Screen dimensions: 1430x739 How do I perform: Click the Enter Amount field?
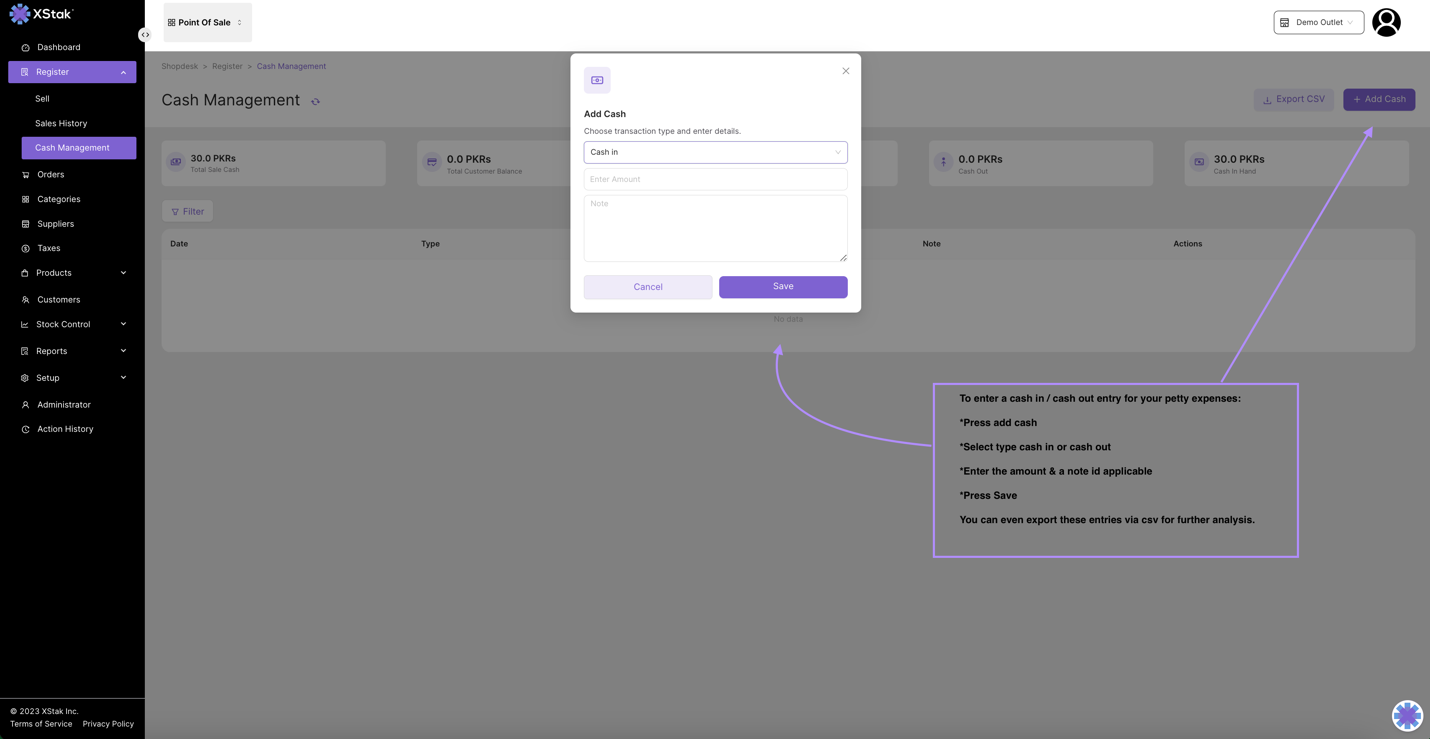pyautogui.click(x=715, y=179)
